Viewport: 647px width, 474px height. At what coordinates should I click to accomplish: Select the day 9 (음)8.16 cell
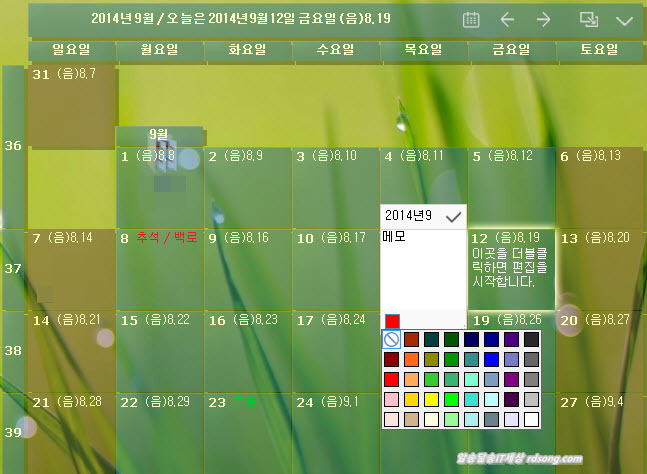[x=248, y=269]
